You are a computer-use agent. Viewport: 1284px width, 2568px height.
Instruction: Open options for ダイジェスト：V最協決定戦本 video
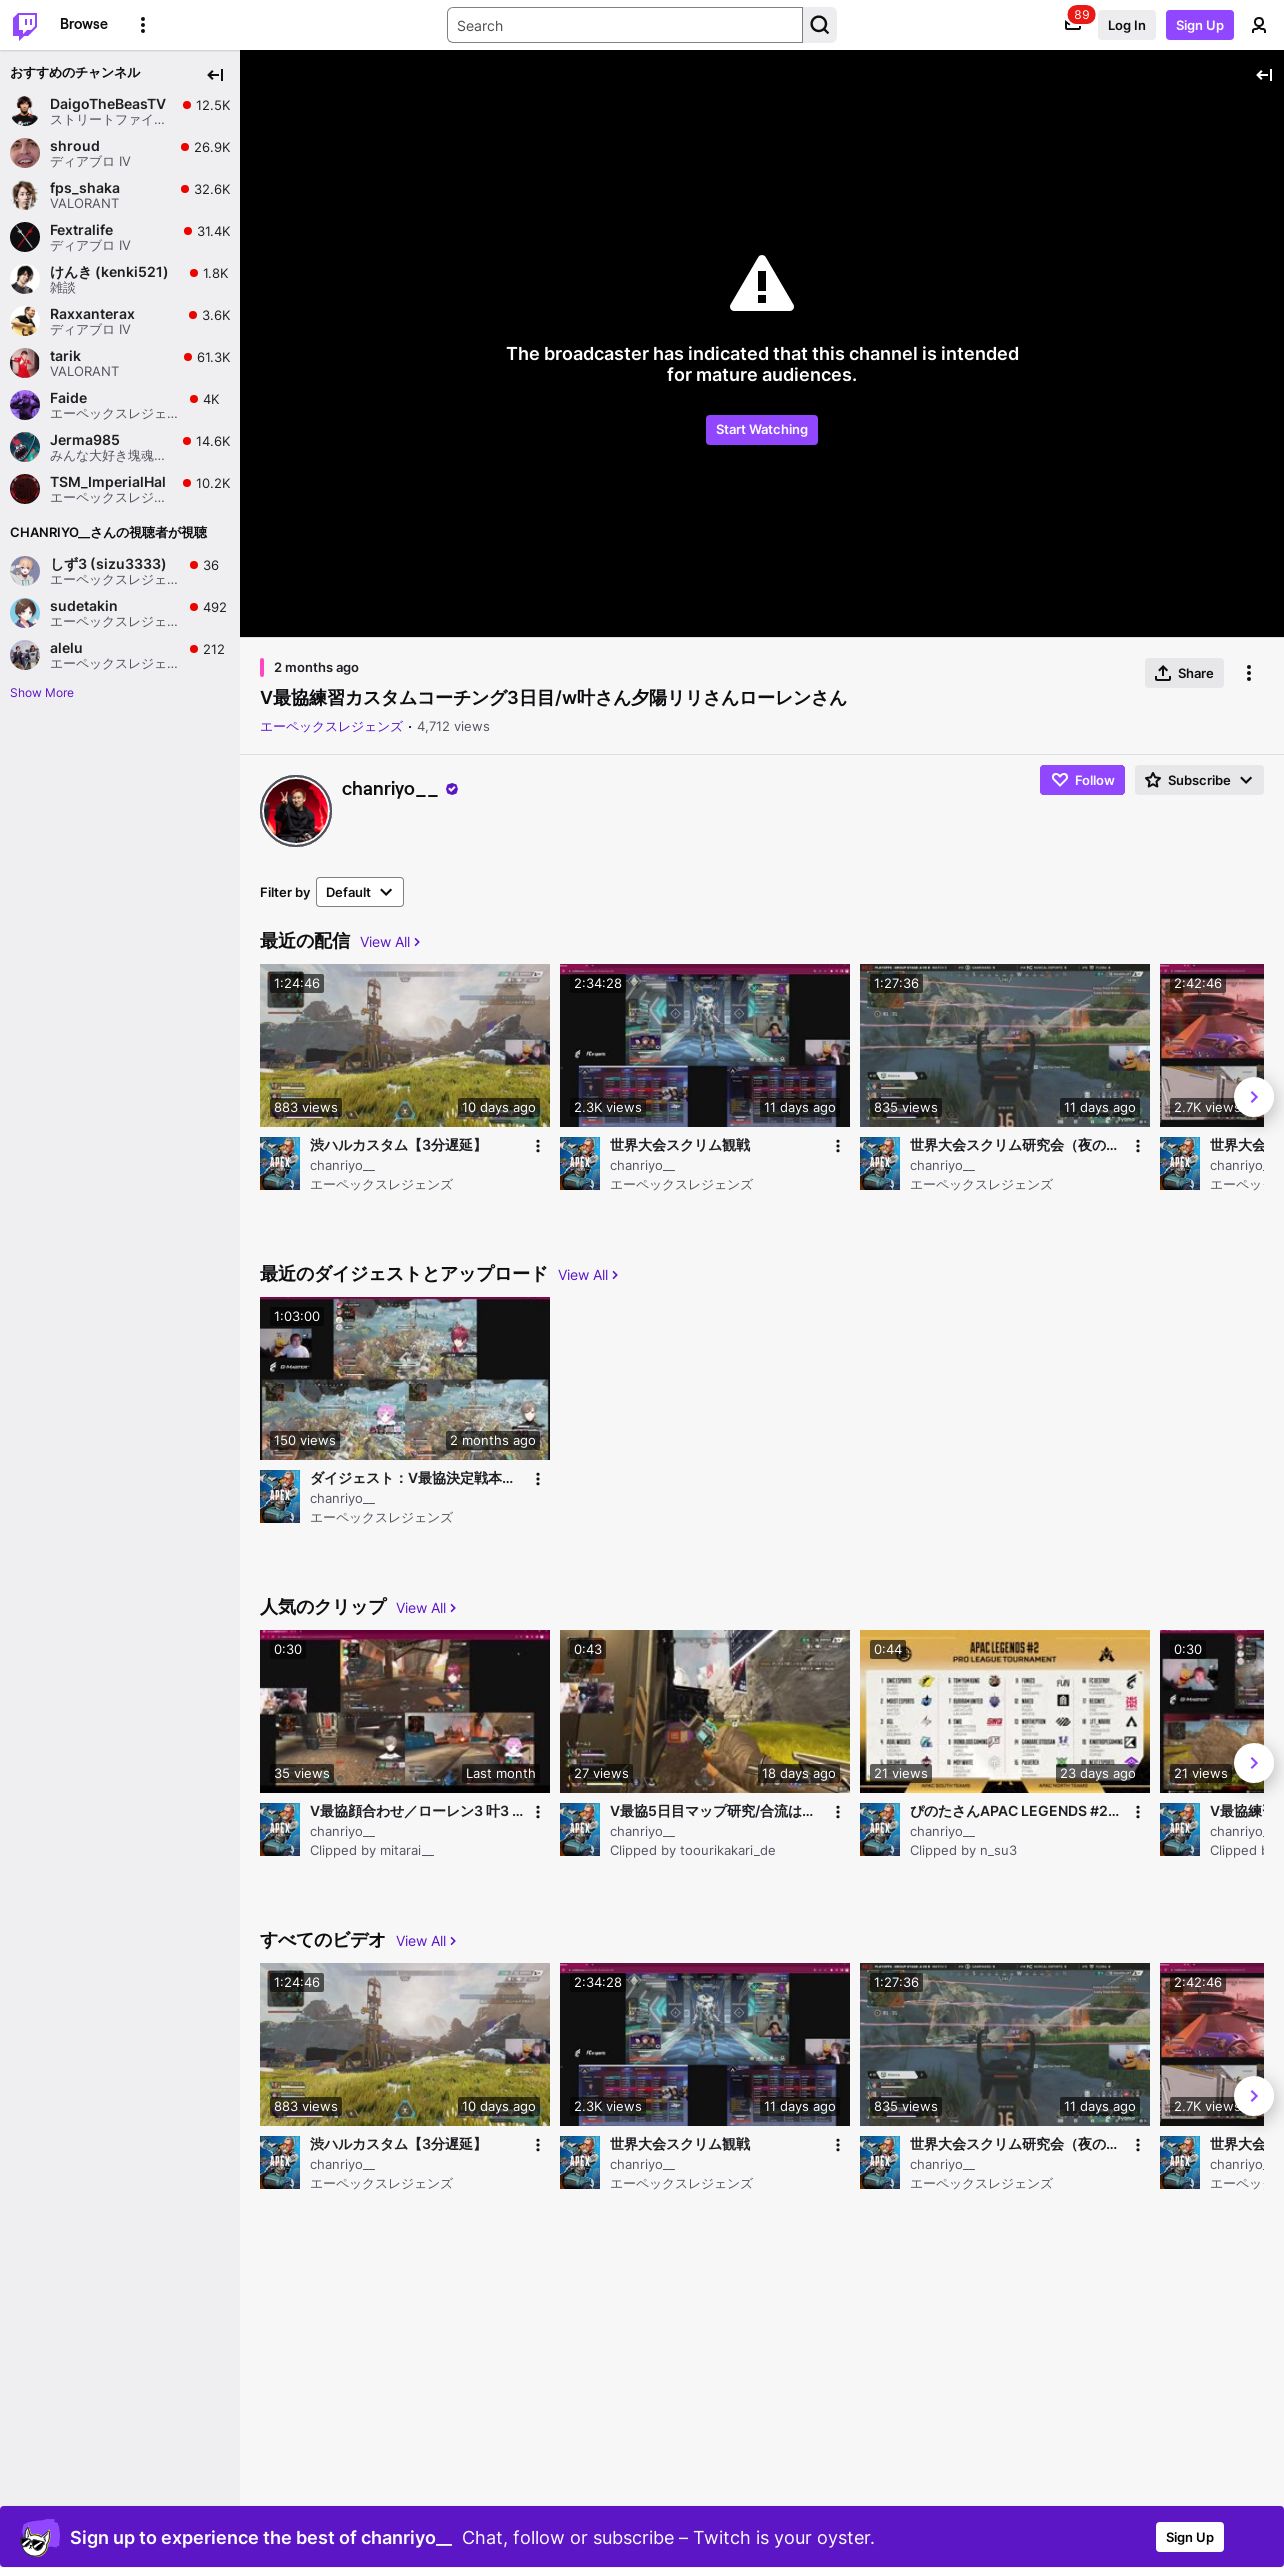click(538, 1479)
